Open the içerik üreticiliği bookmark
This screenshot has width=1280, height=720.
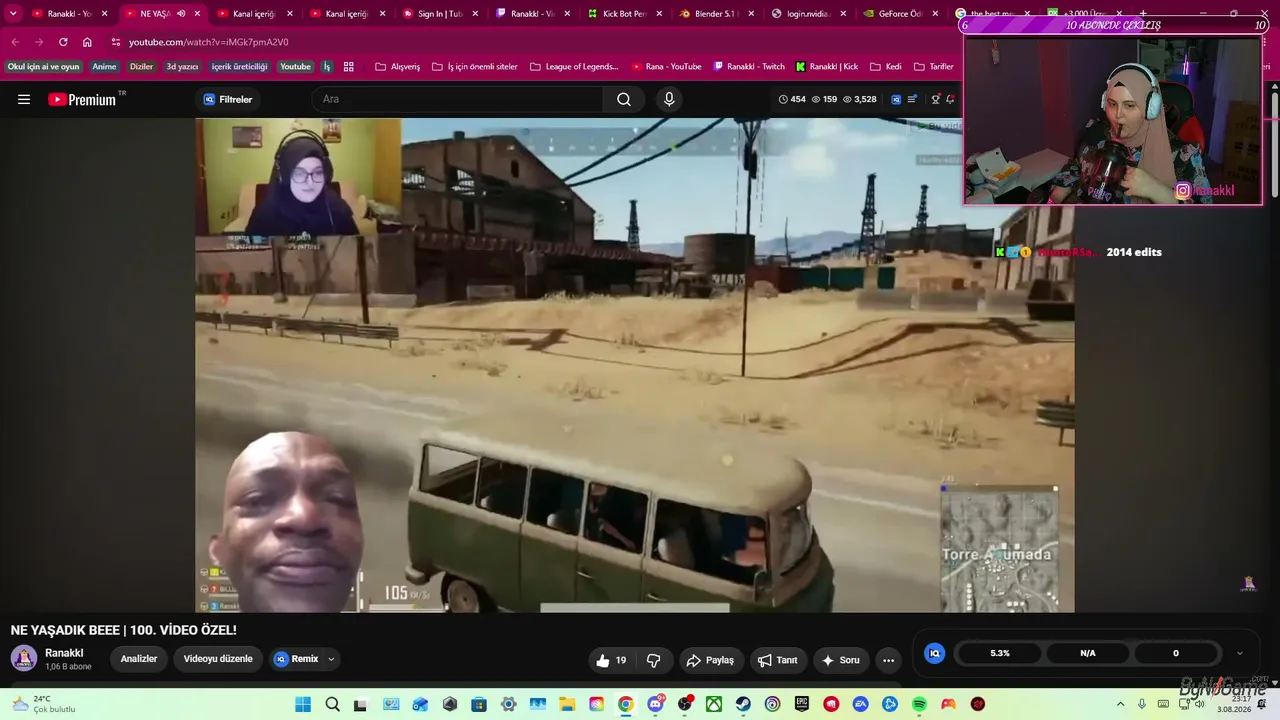(x=240, y=67)
